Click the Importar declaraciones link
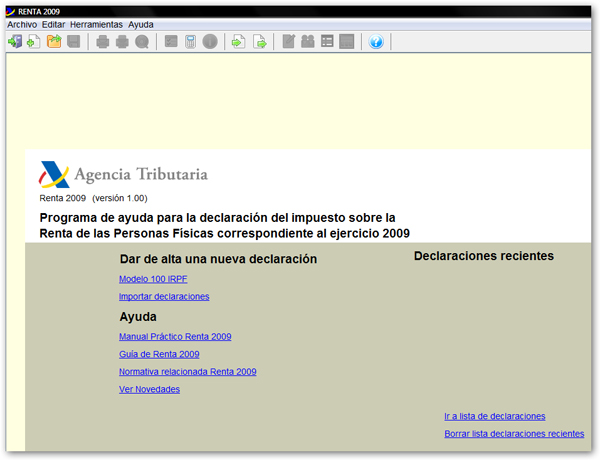Screen dimensions: 600x460 click(x=164, y=297)
